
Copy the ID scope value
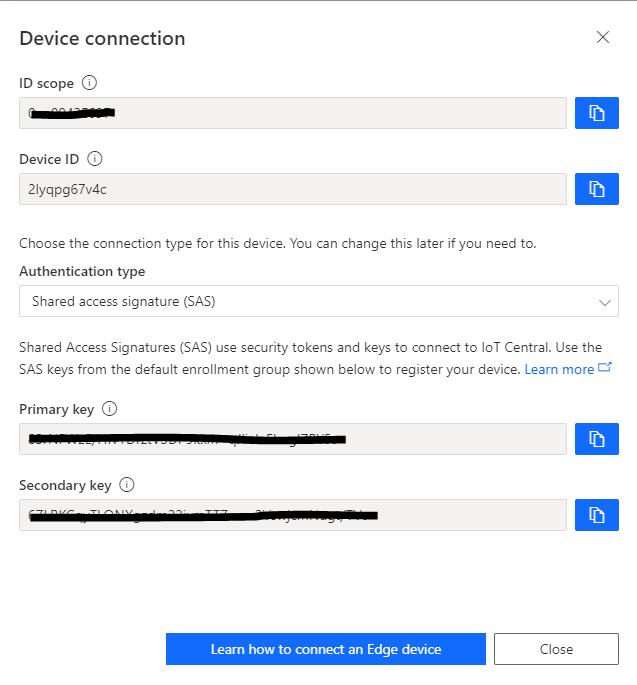(x=597, y=113)
